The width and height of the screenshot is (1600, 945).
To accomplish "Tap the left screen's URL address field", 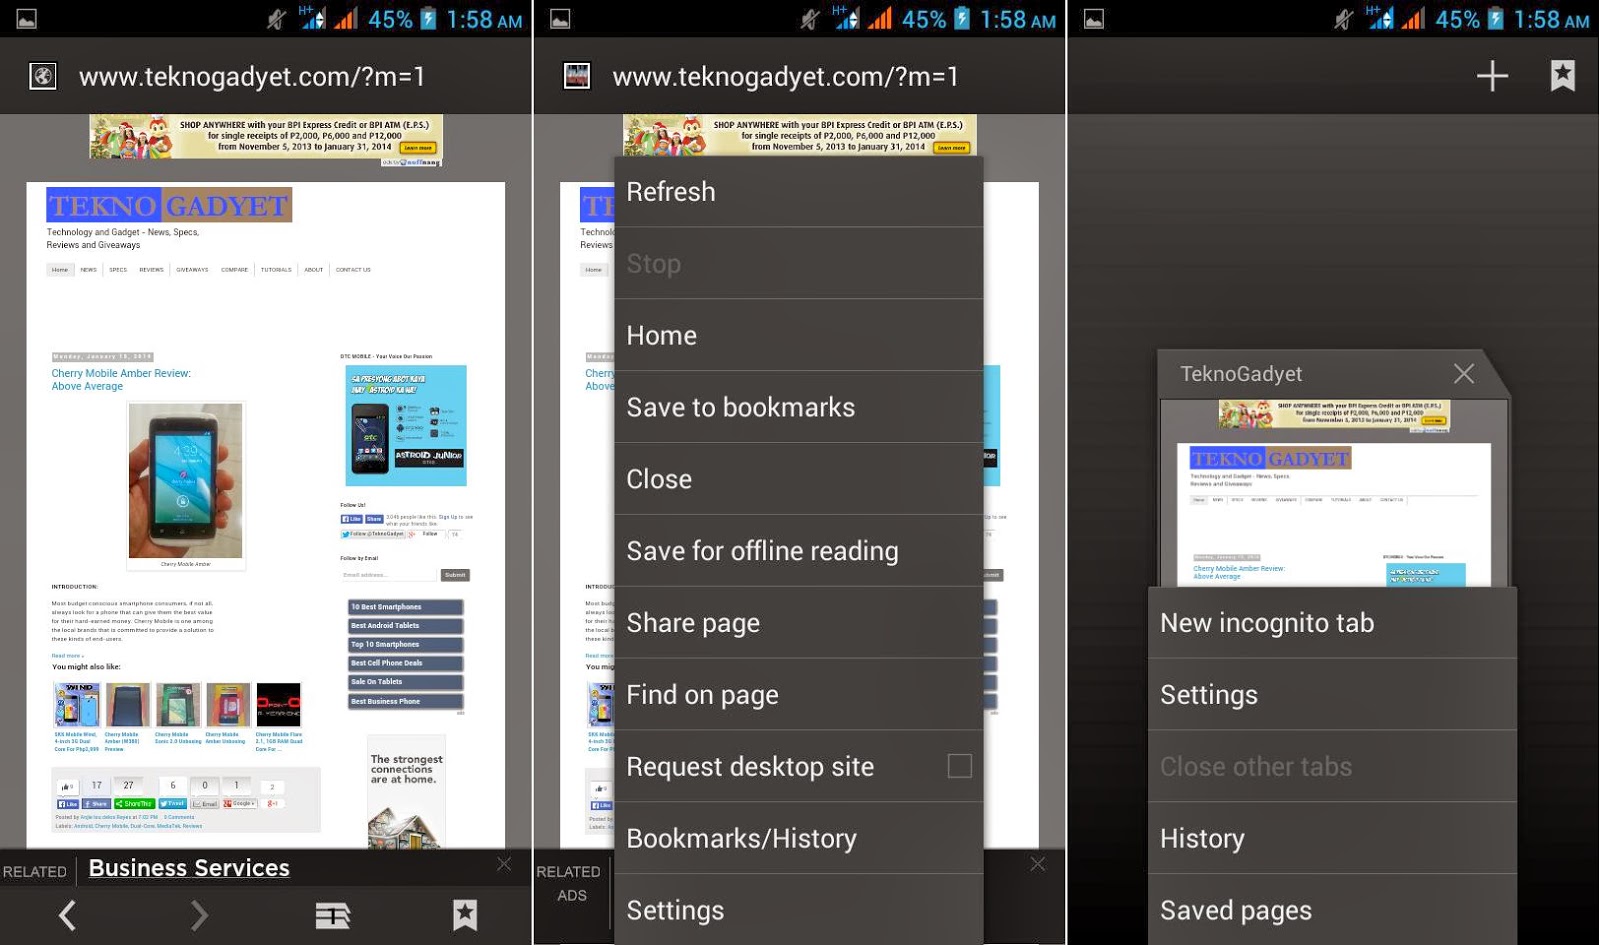I will point(252,76).
